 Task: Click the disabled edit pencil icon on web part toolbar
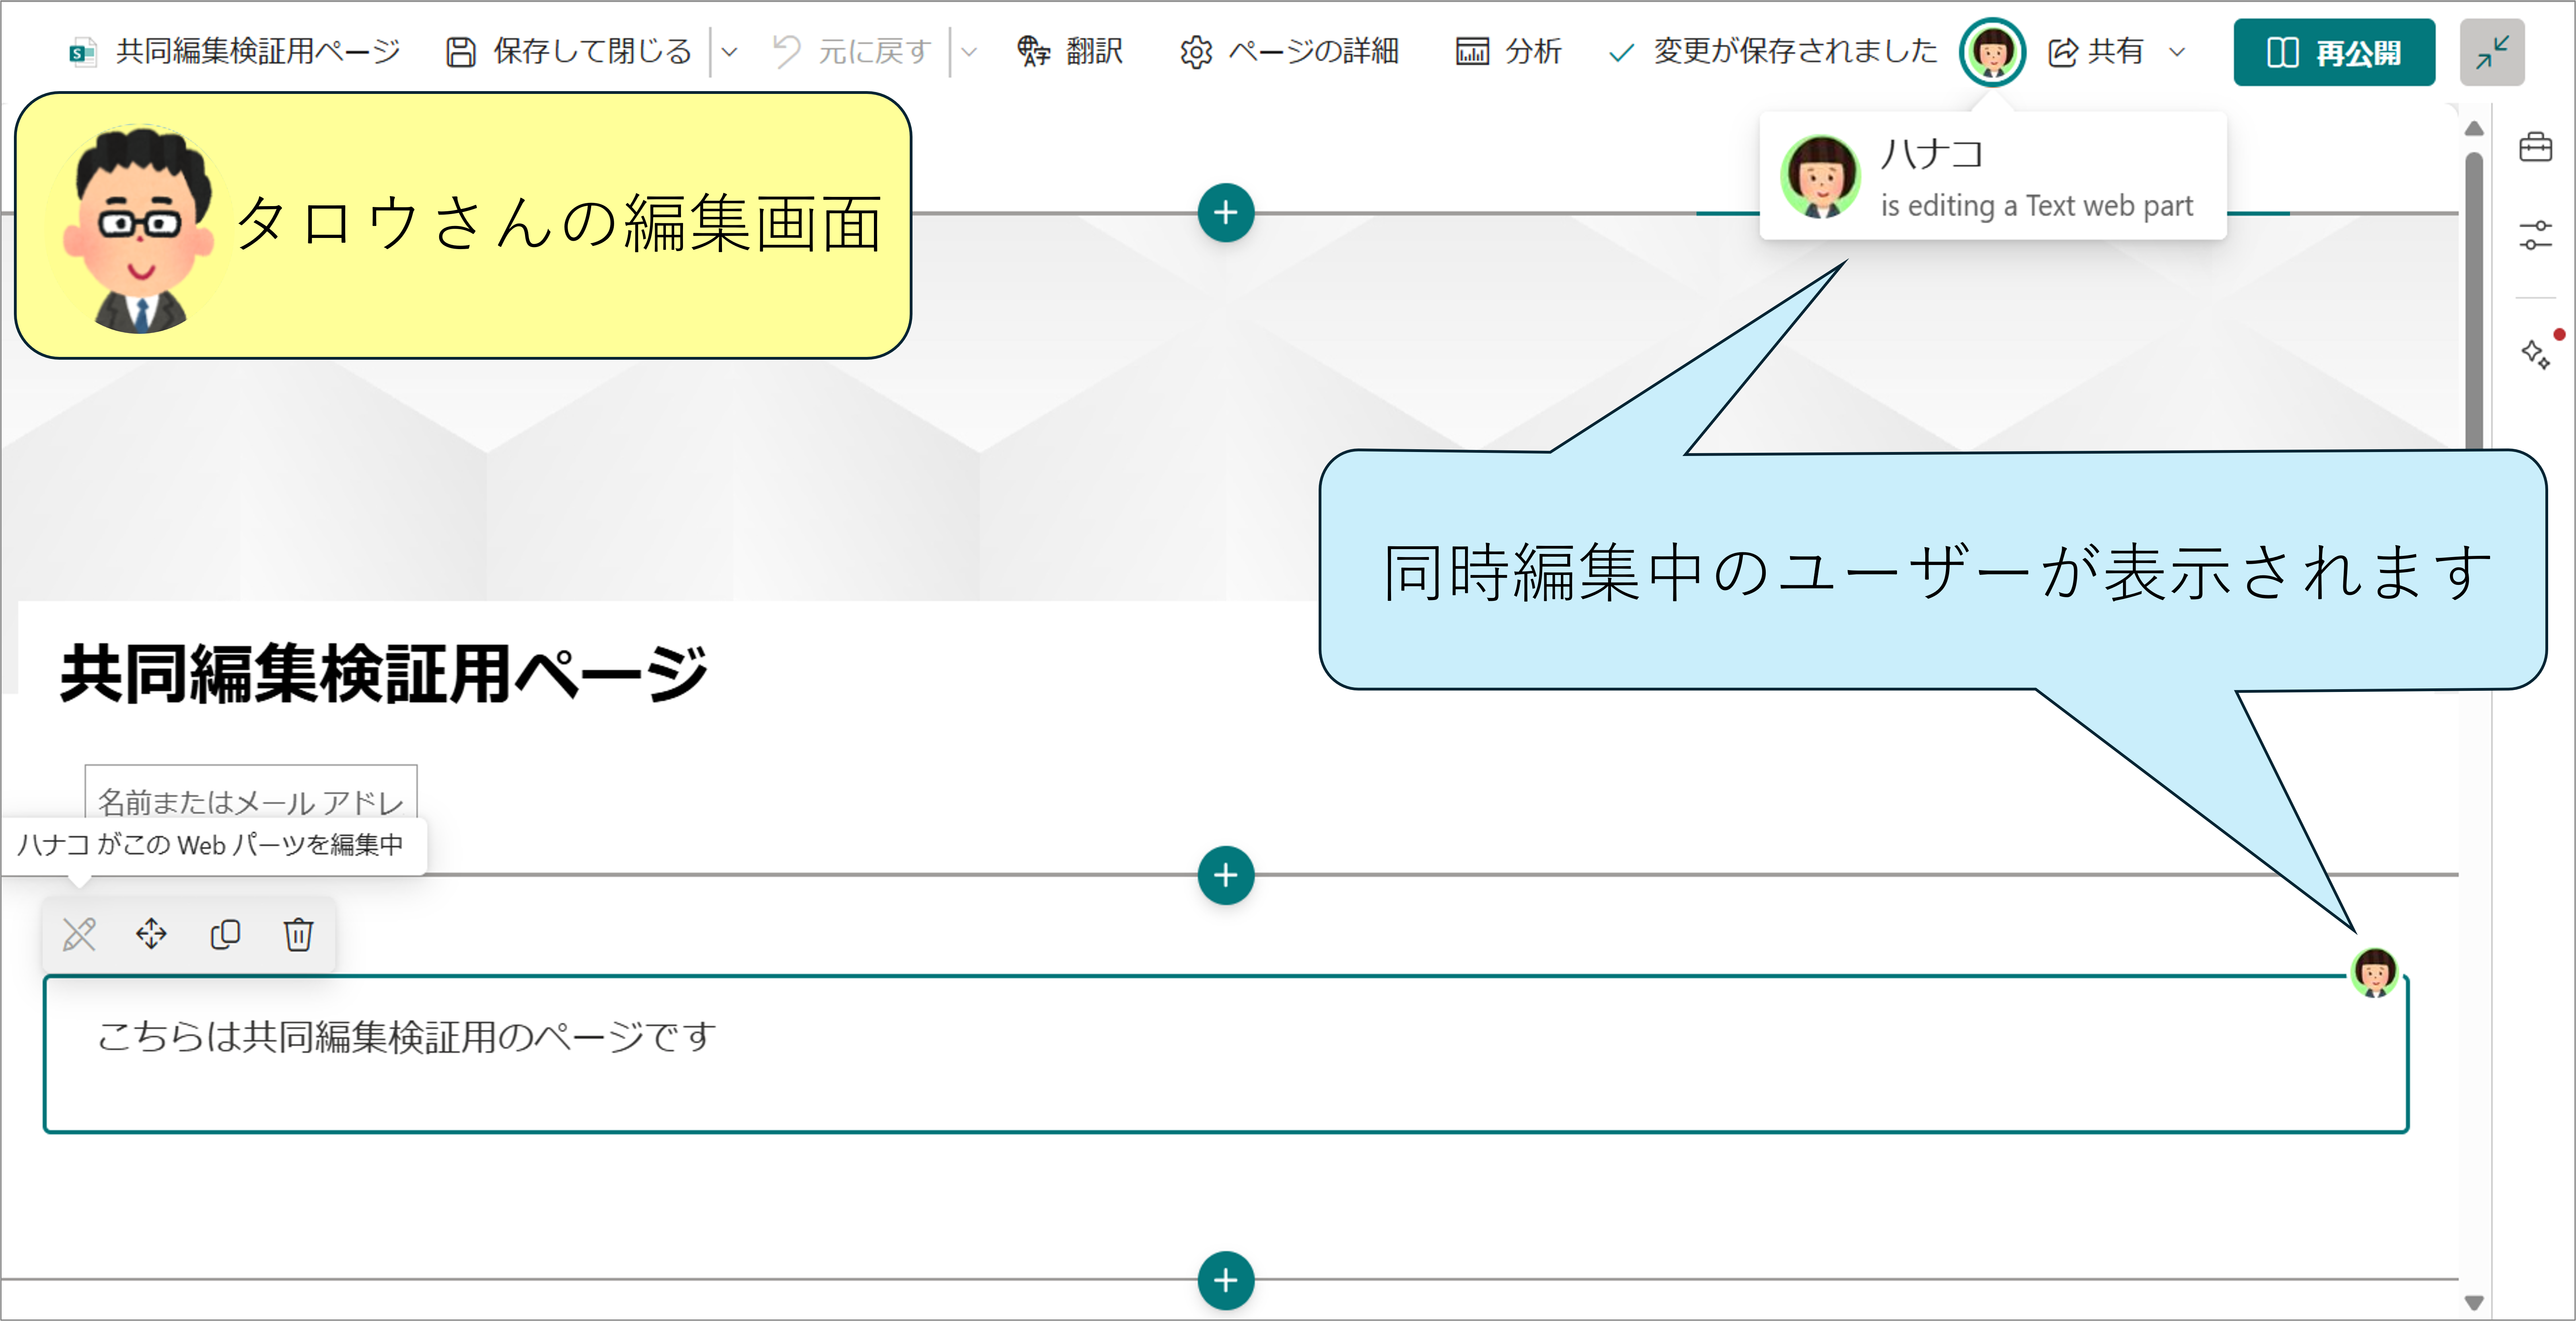[x=79, y=935]
